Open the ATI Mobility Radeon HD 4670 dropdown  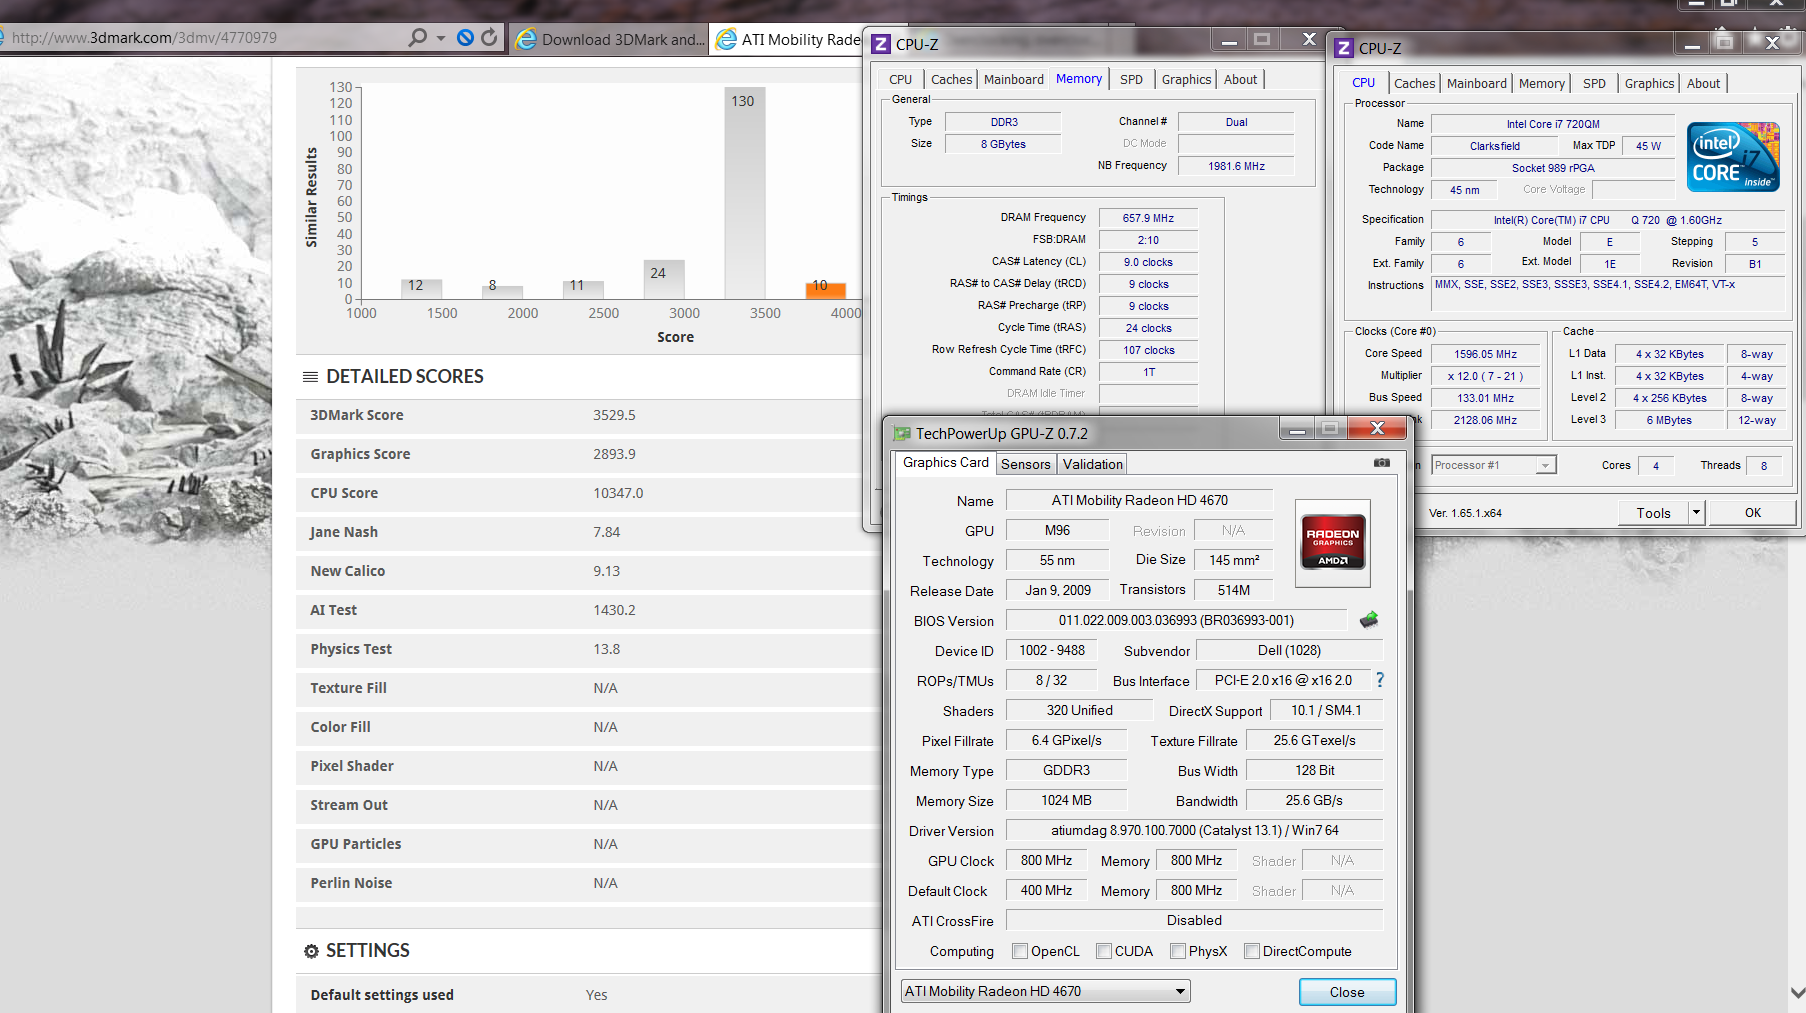[x=1045, y=991]
